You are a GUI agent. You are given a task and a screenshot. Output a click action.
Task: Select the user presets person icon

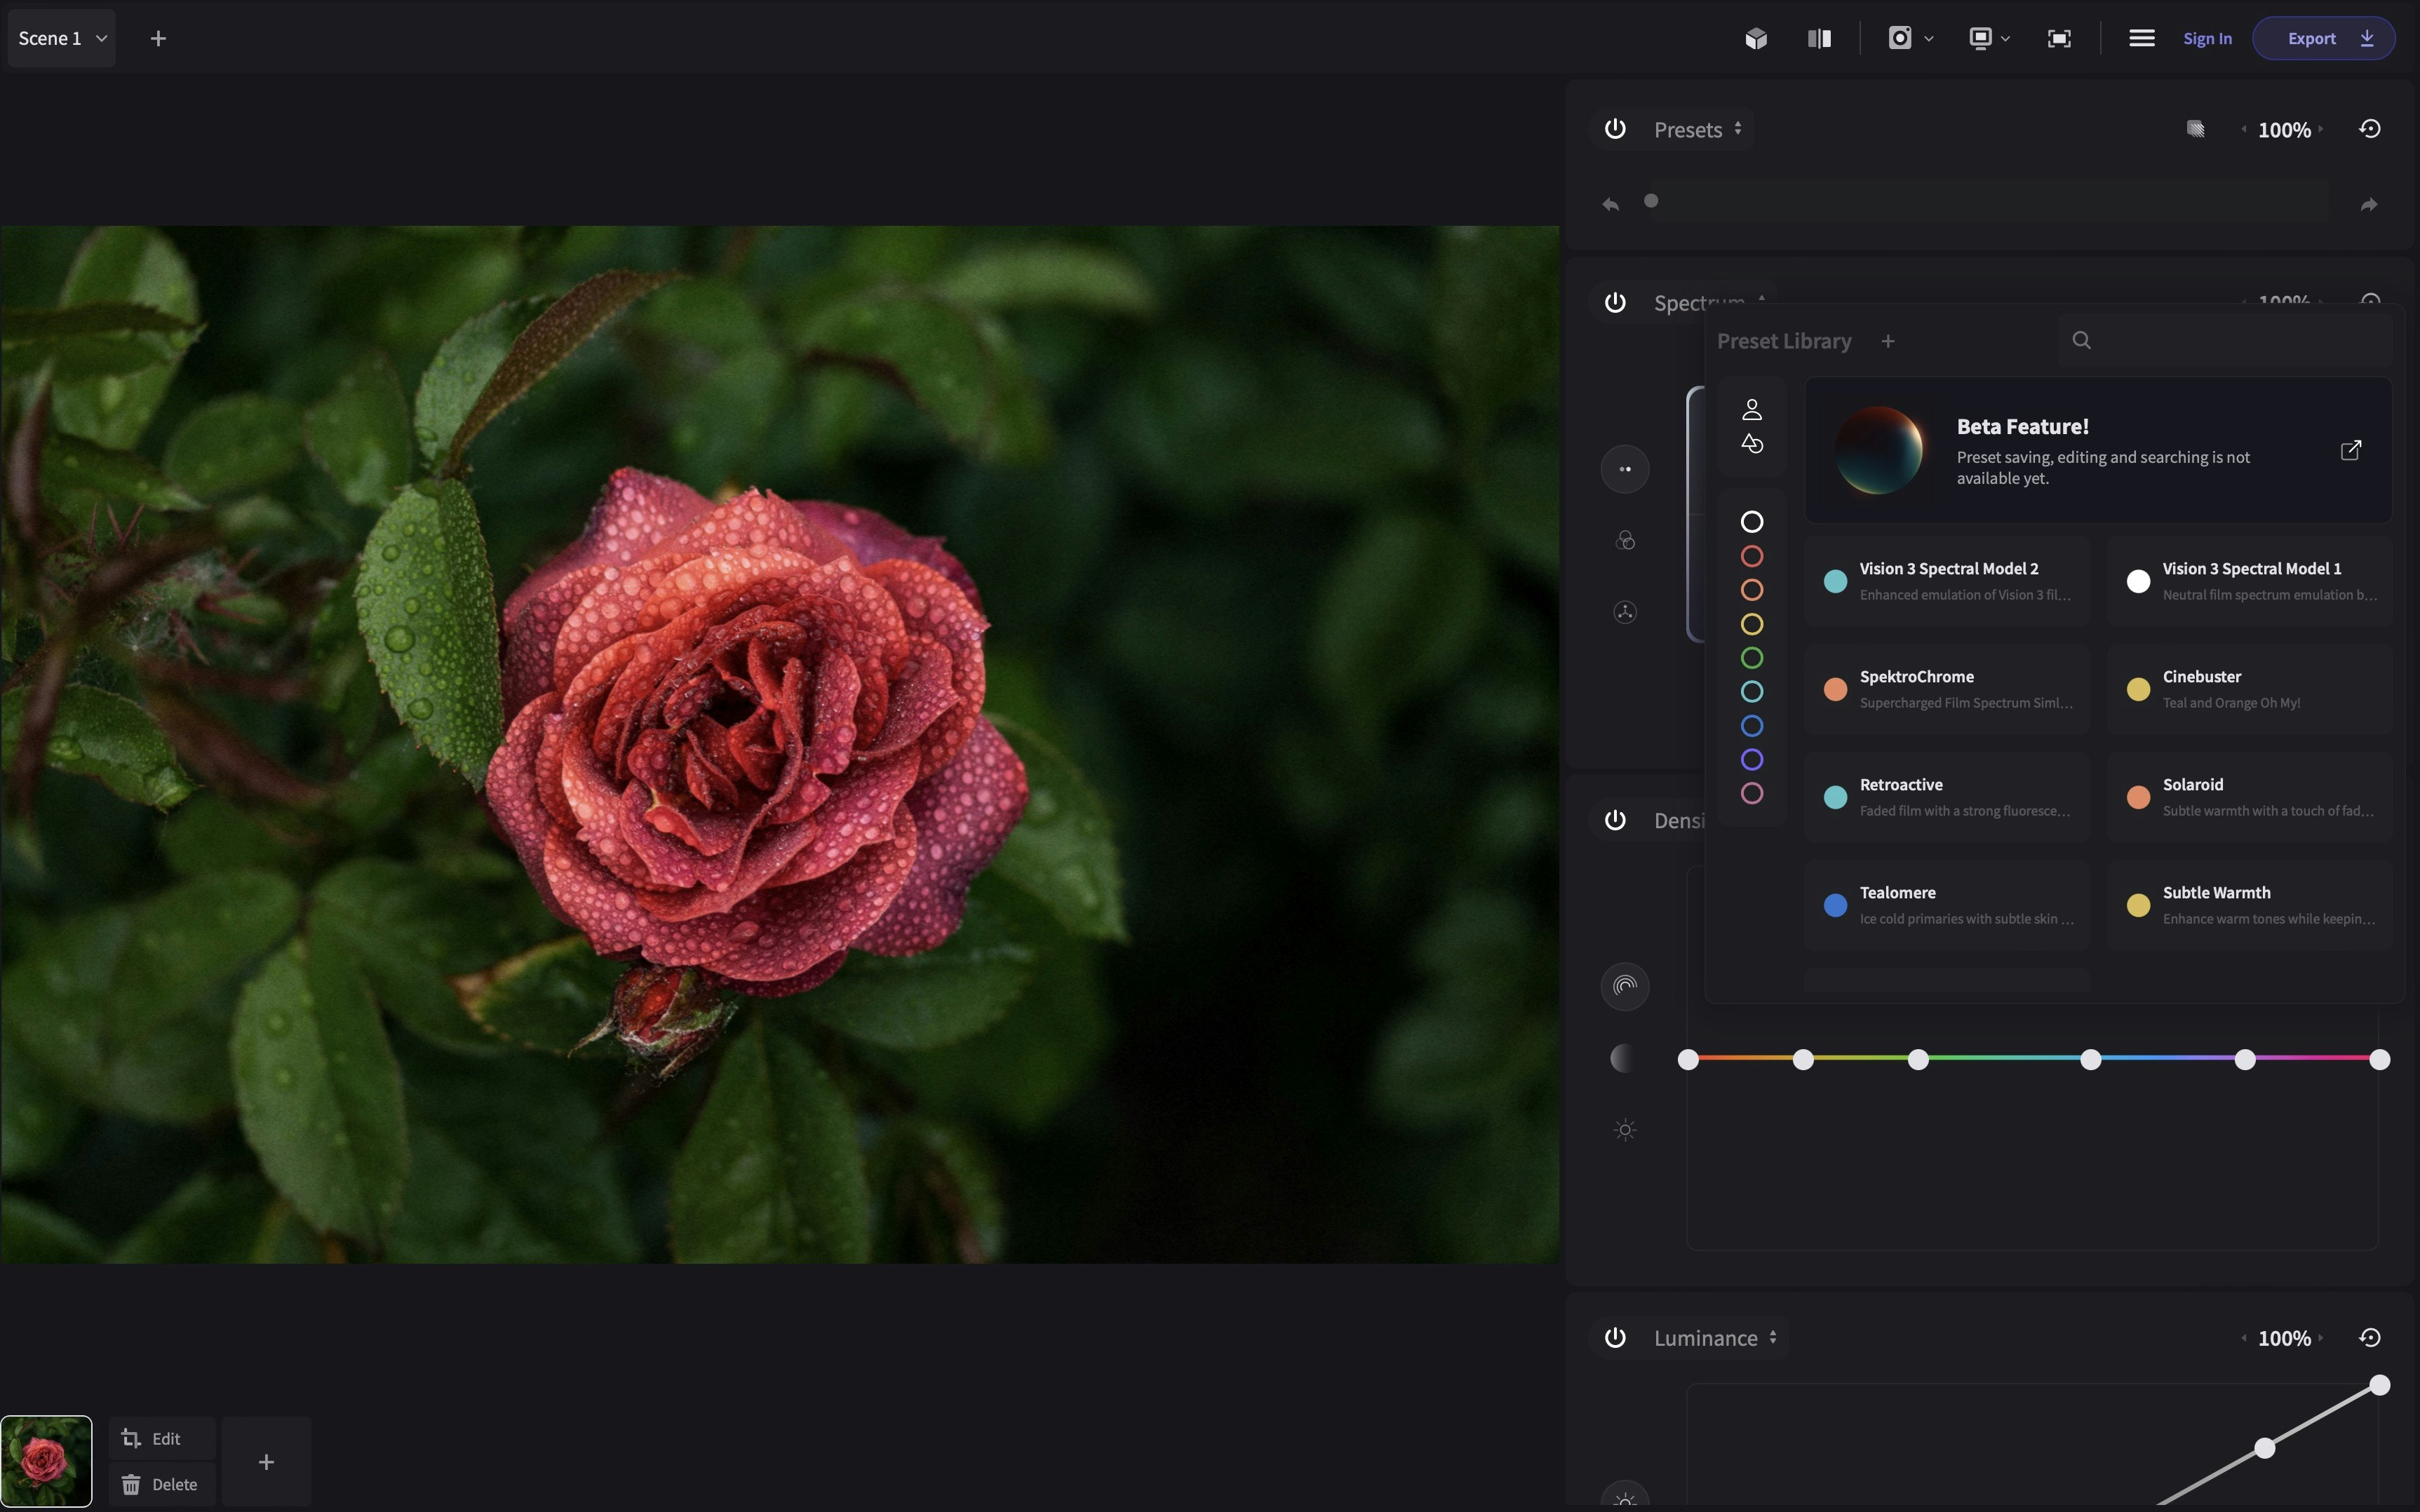click(x=1751, y=409)
